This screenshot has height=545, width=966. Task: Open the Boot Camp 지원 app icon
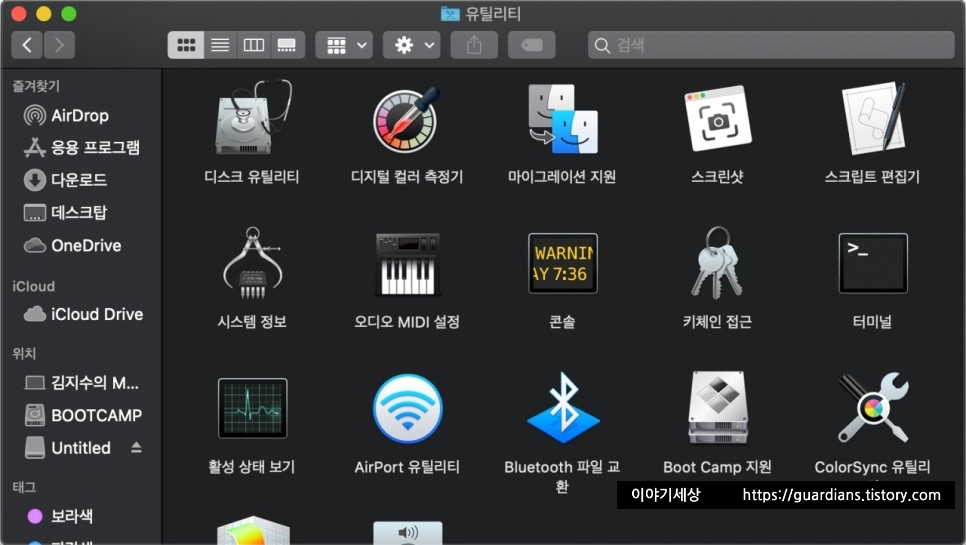718,408
